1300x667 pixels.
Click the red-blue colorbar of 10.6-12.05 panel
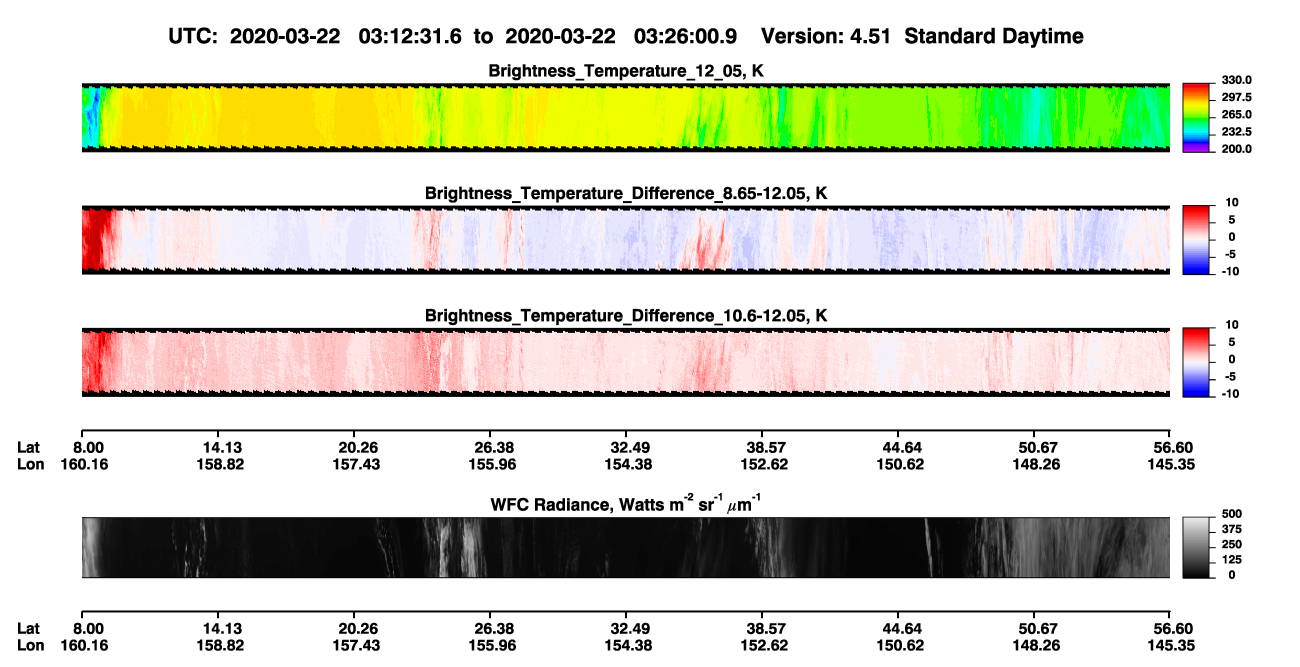click(x=1197, y=362)
